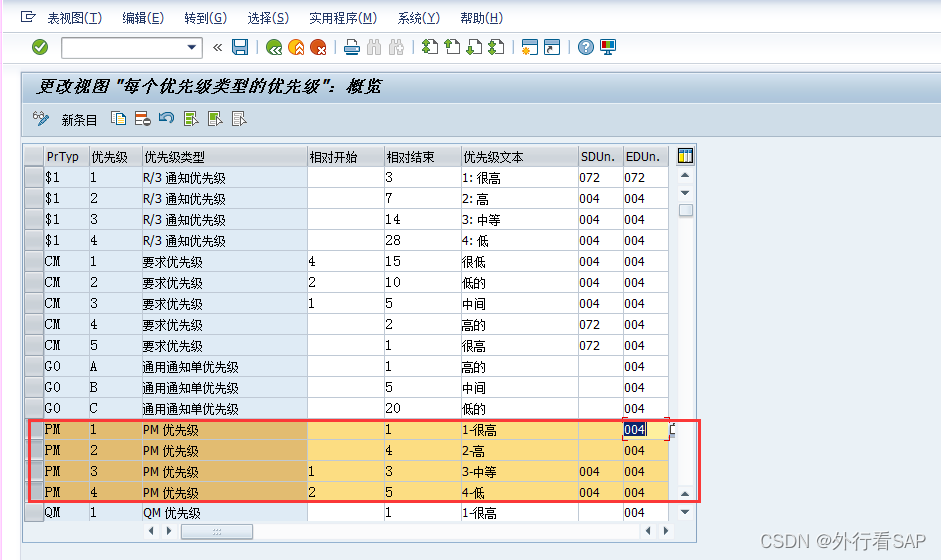Collapse command field with double chevron
941x560 pixels.
(218, 47)
